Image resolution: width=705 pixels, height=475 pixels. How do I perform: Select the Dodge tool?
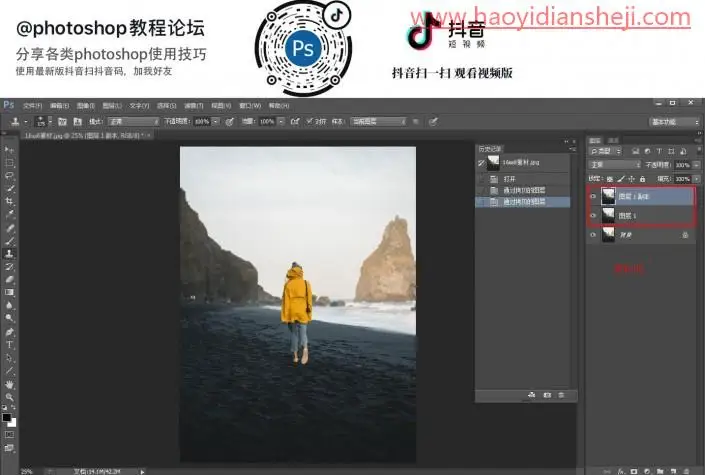9,318
